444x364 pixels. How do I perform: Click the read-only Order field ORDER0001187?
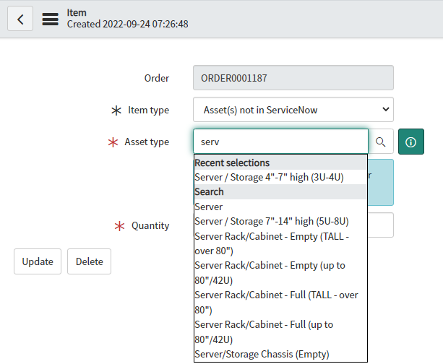pos(293,78)
